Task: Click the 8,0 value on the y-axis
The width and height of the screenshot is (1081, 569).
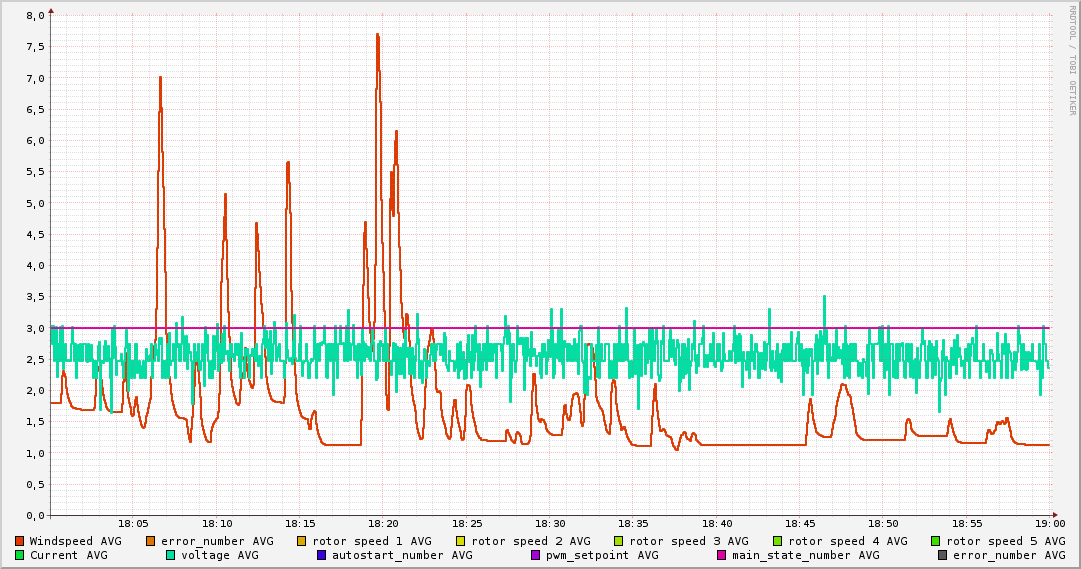Action: 34,16
